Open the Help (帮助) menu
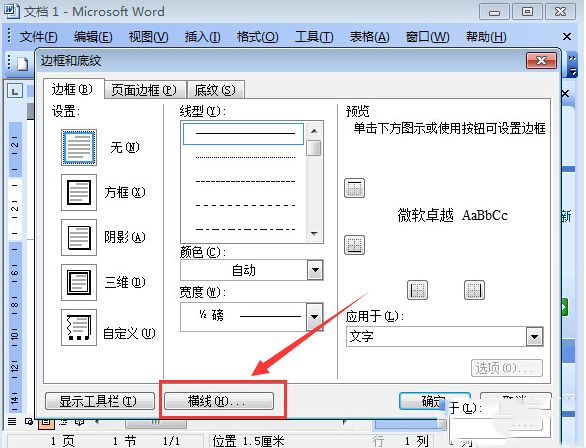Viewport: 586px width, 448px height. click(x=486, y=37)
